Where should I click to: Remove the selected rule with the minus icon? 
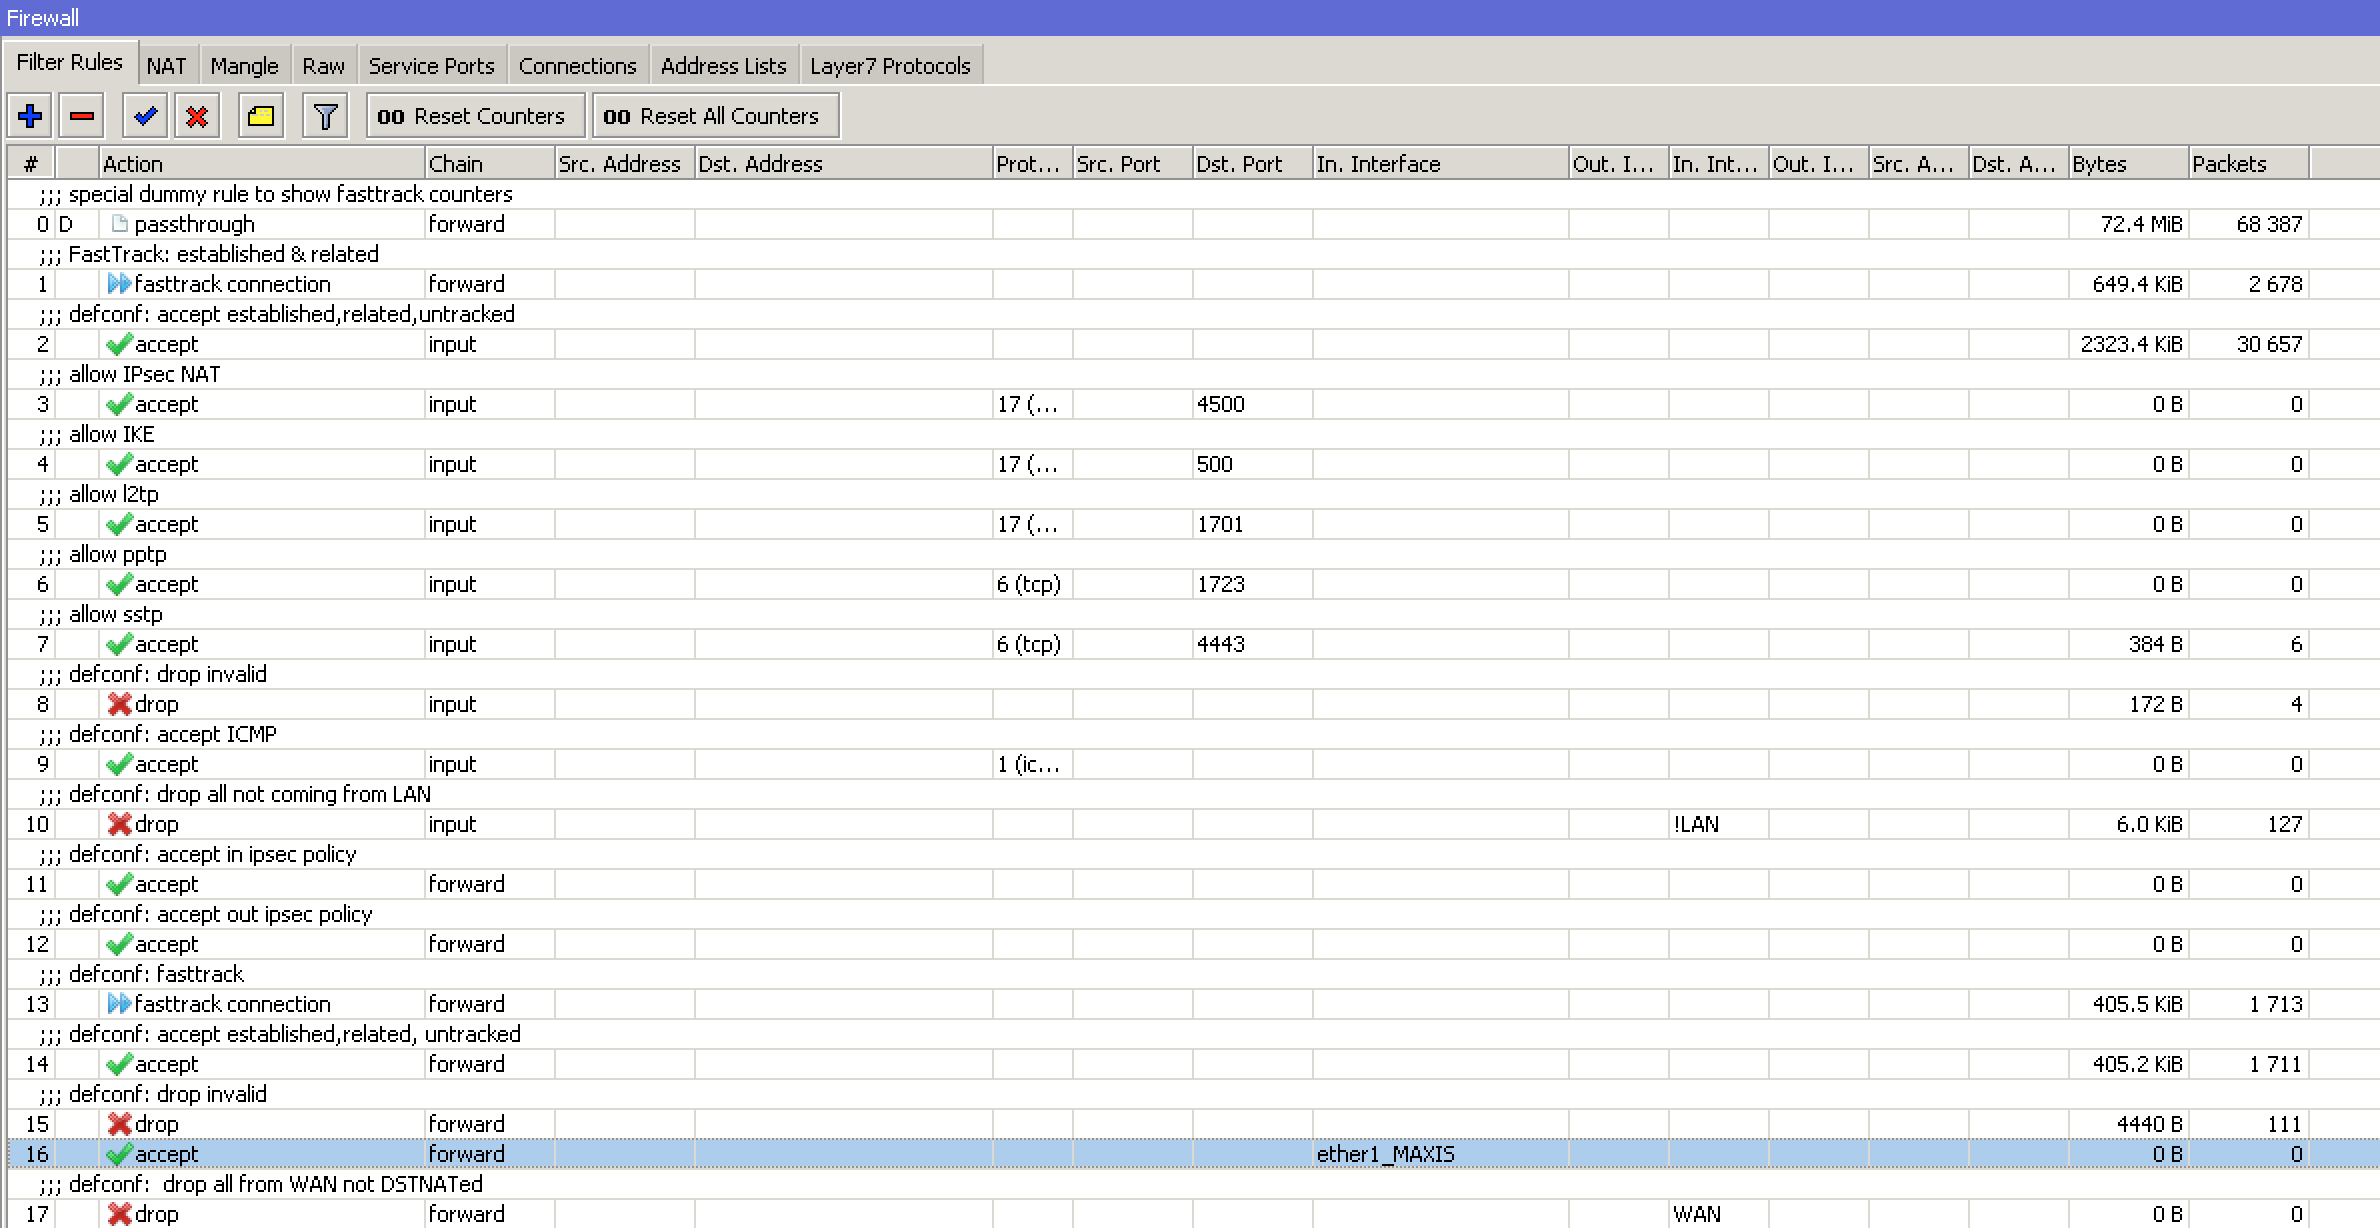(82, 116)
